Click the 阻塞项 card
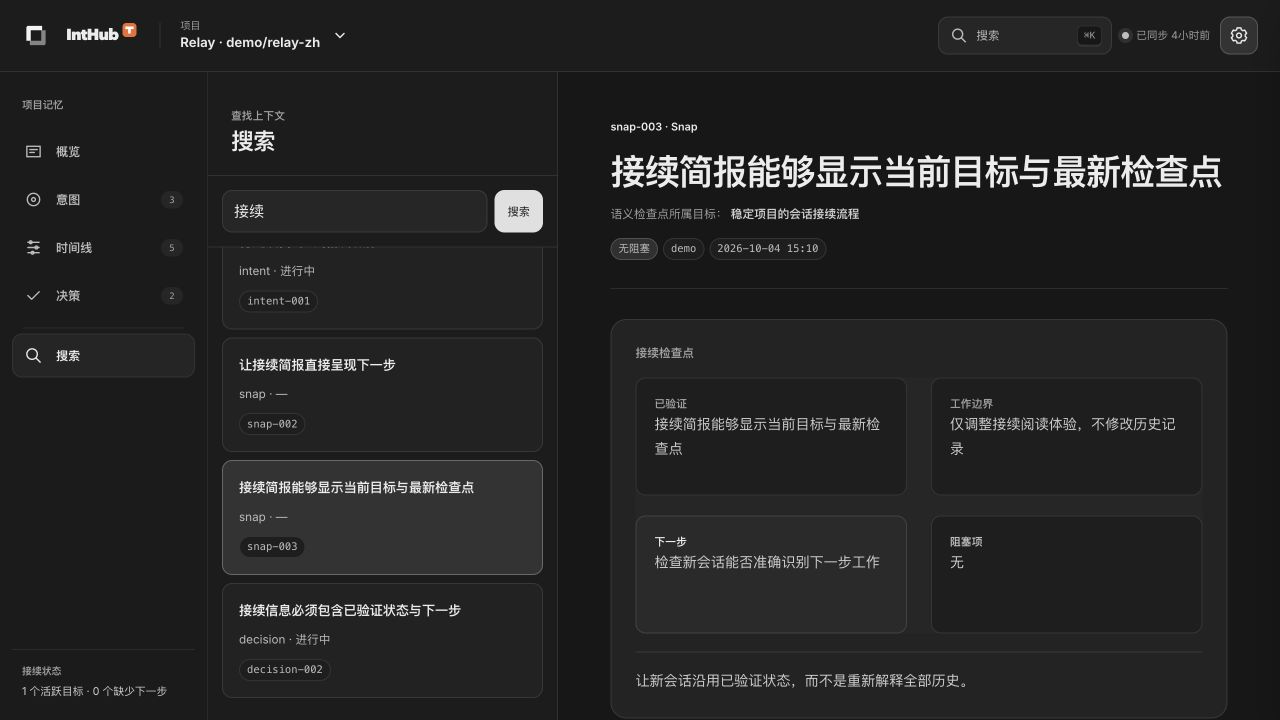 click(1066, 574)
